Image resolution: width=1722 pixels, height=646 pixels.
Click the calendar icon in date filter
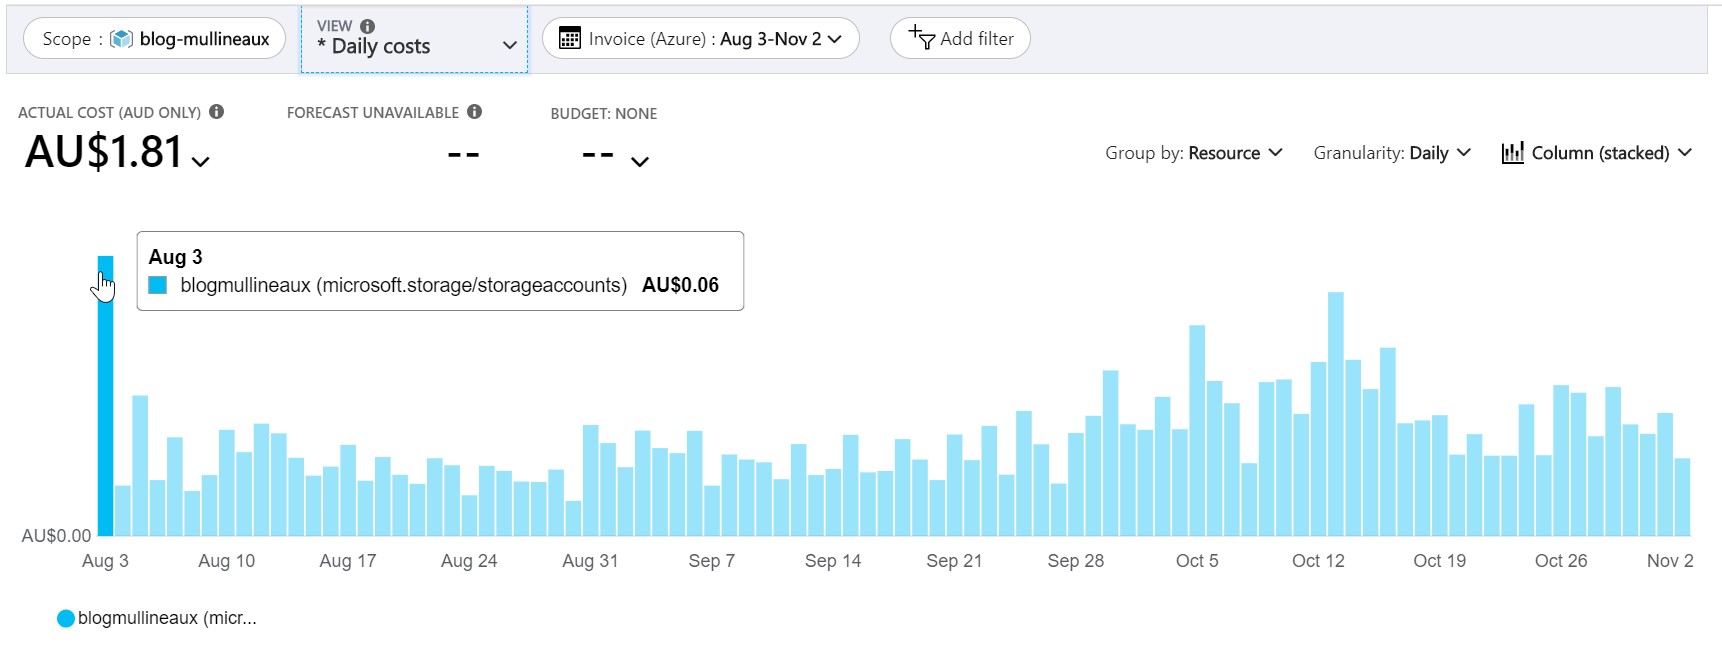click(569, 39)
